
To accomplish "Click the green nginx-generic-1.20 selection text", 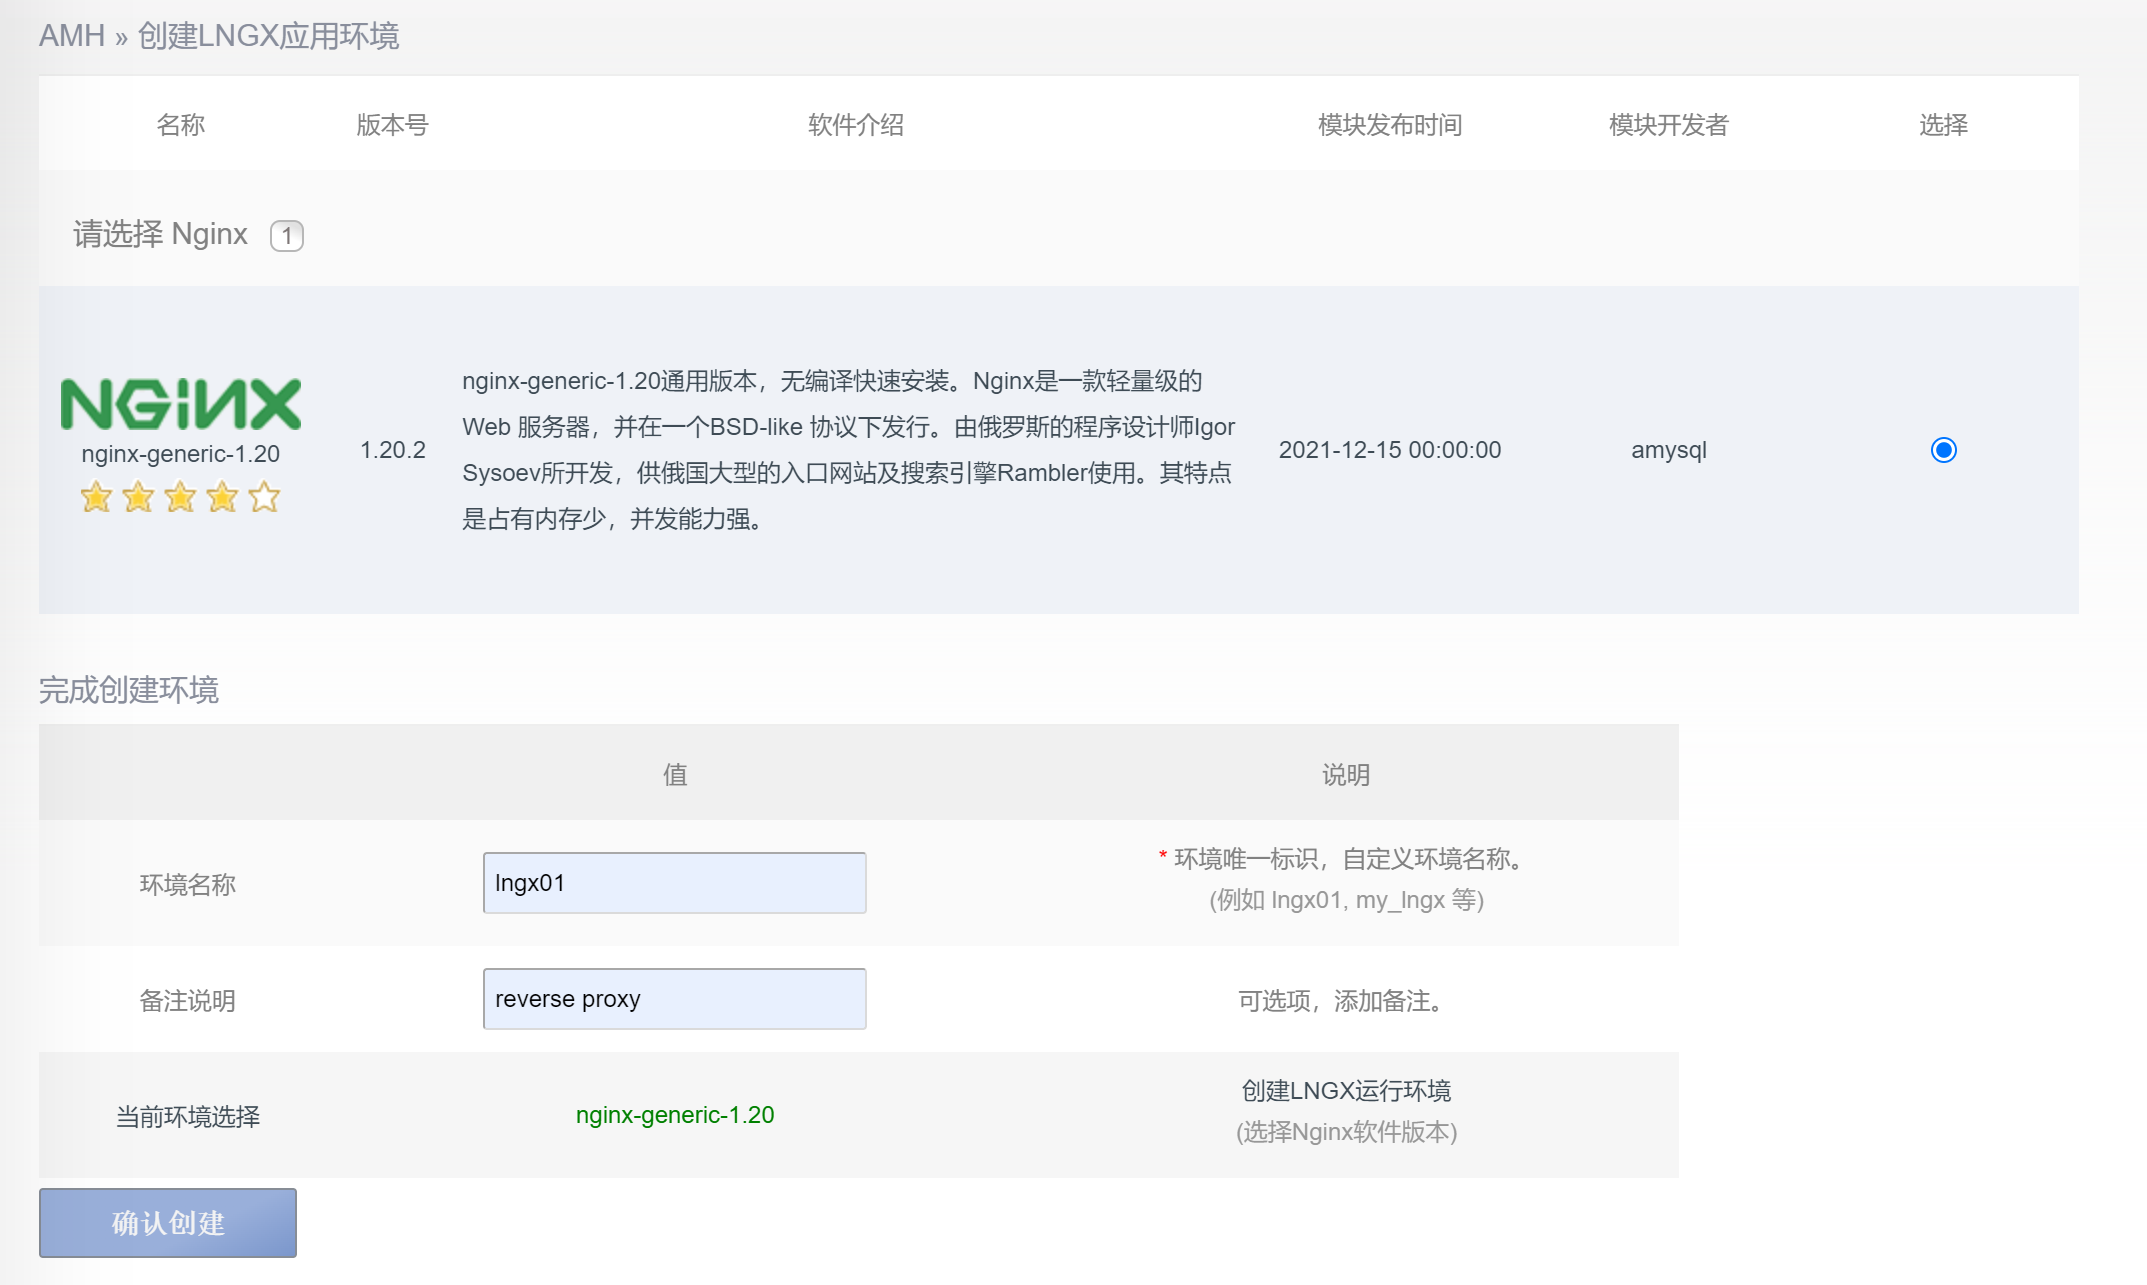I will click(x=675, y=1115).
